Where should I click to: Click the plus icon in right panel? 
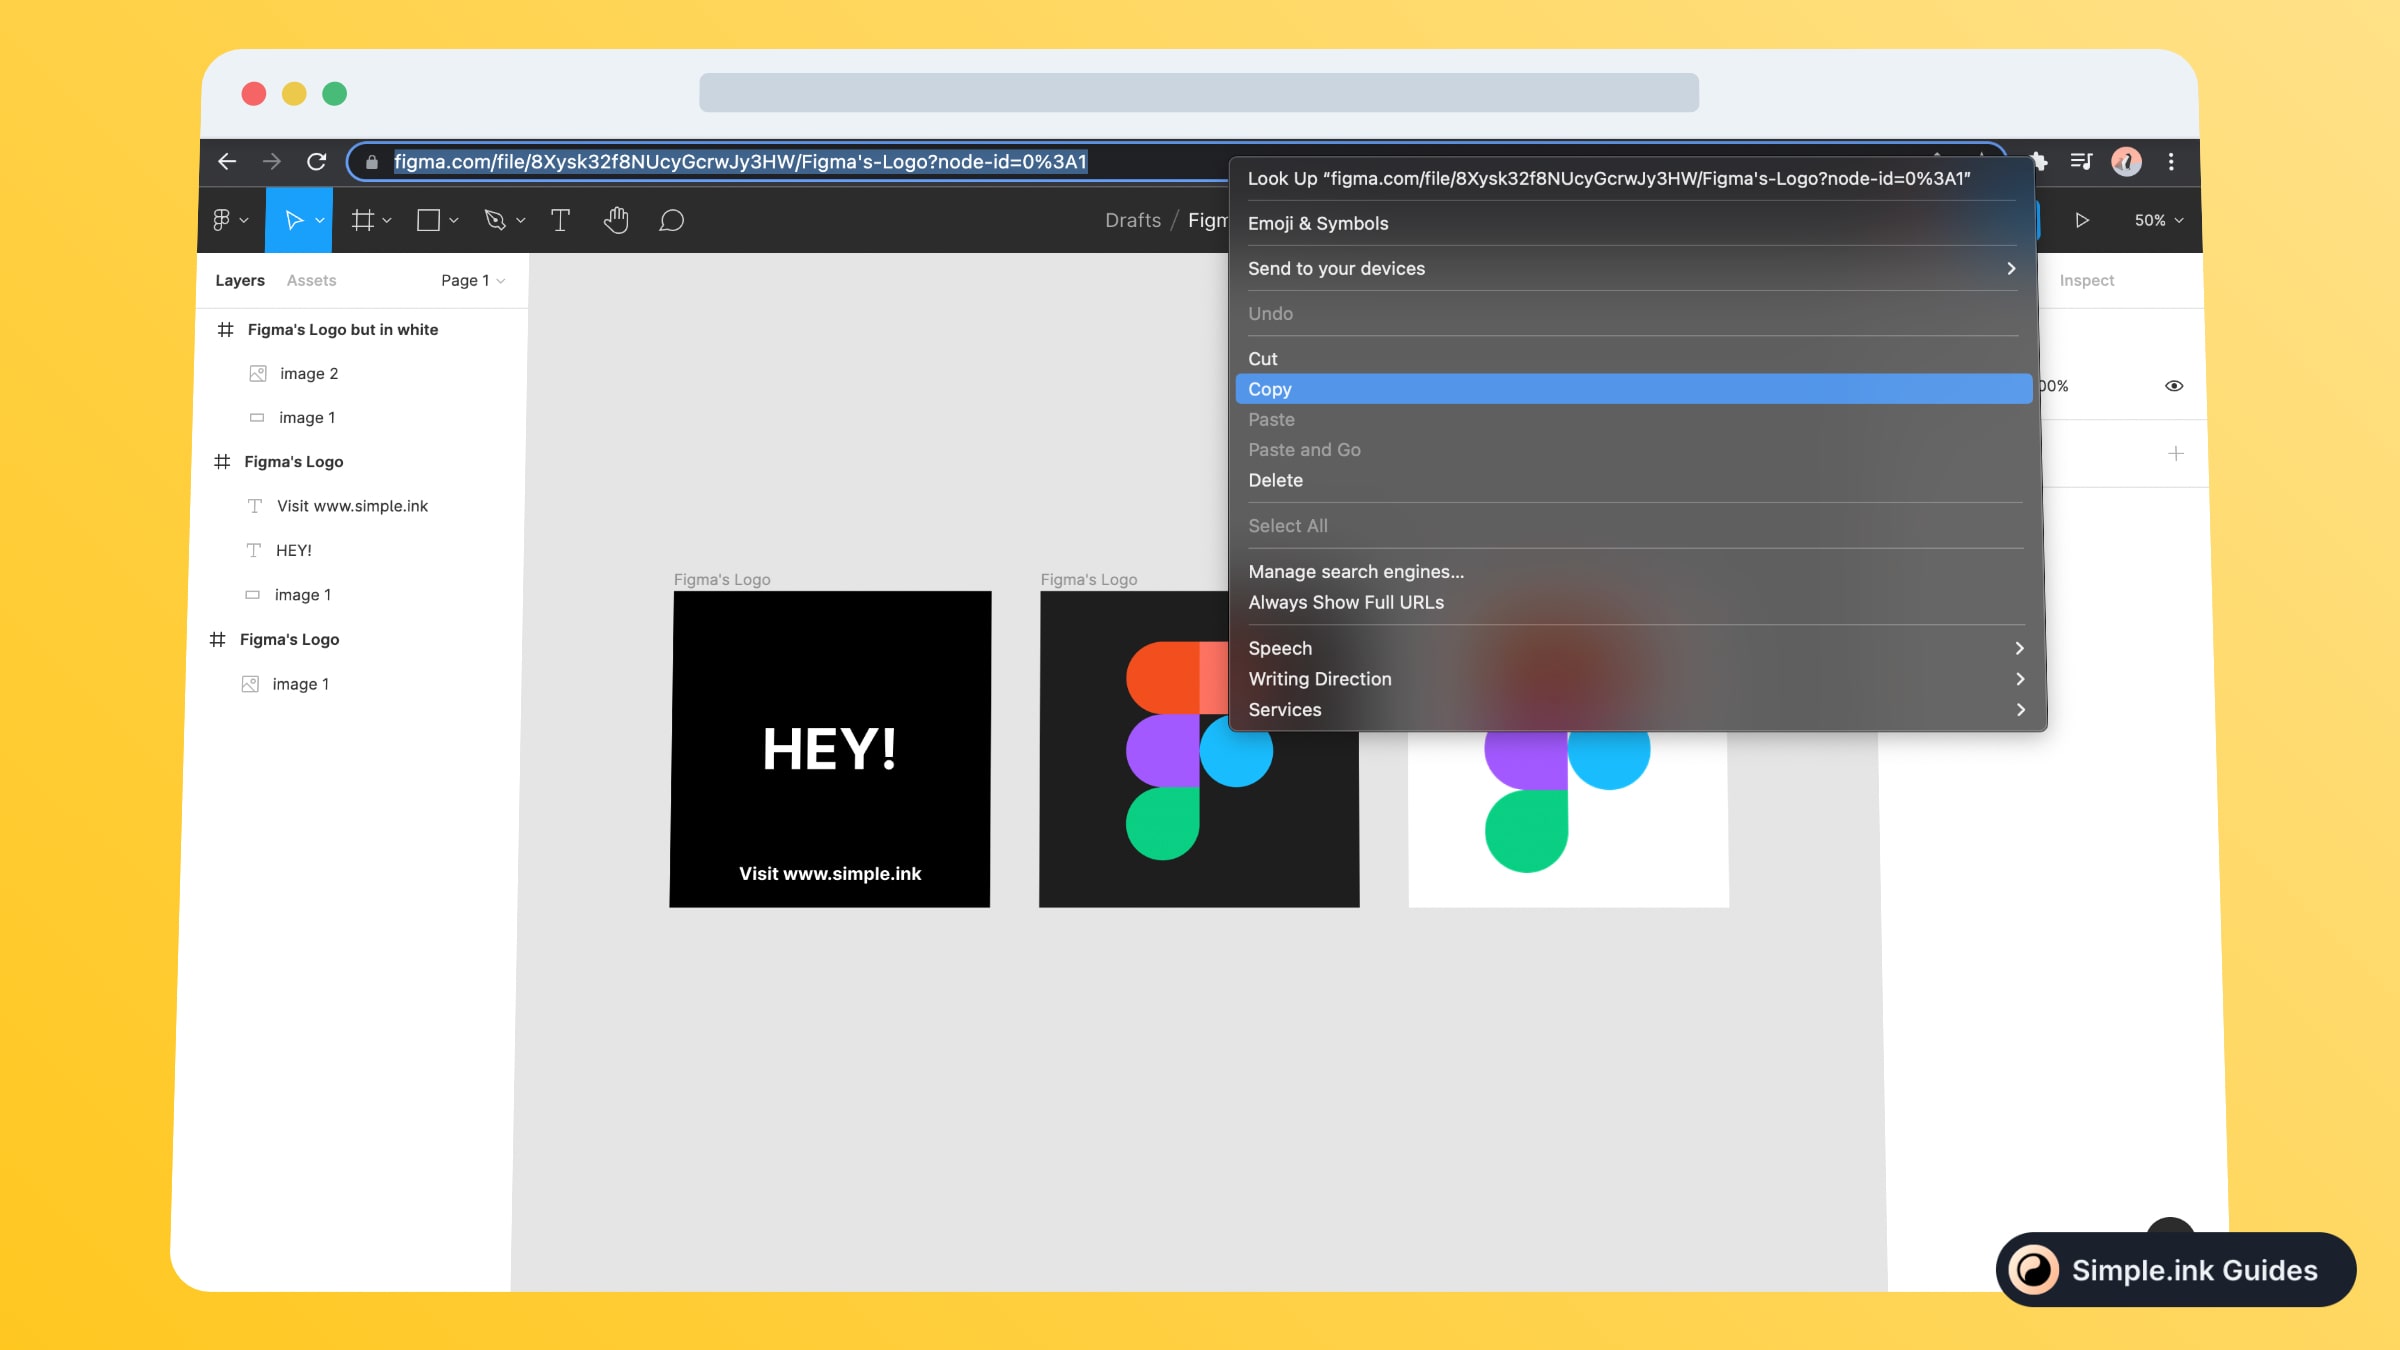tap(2175, 454)
